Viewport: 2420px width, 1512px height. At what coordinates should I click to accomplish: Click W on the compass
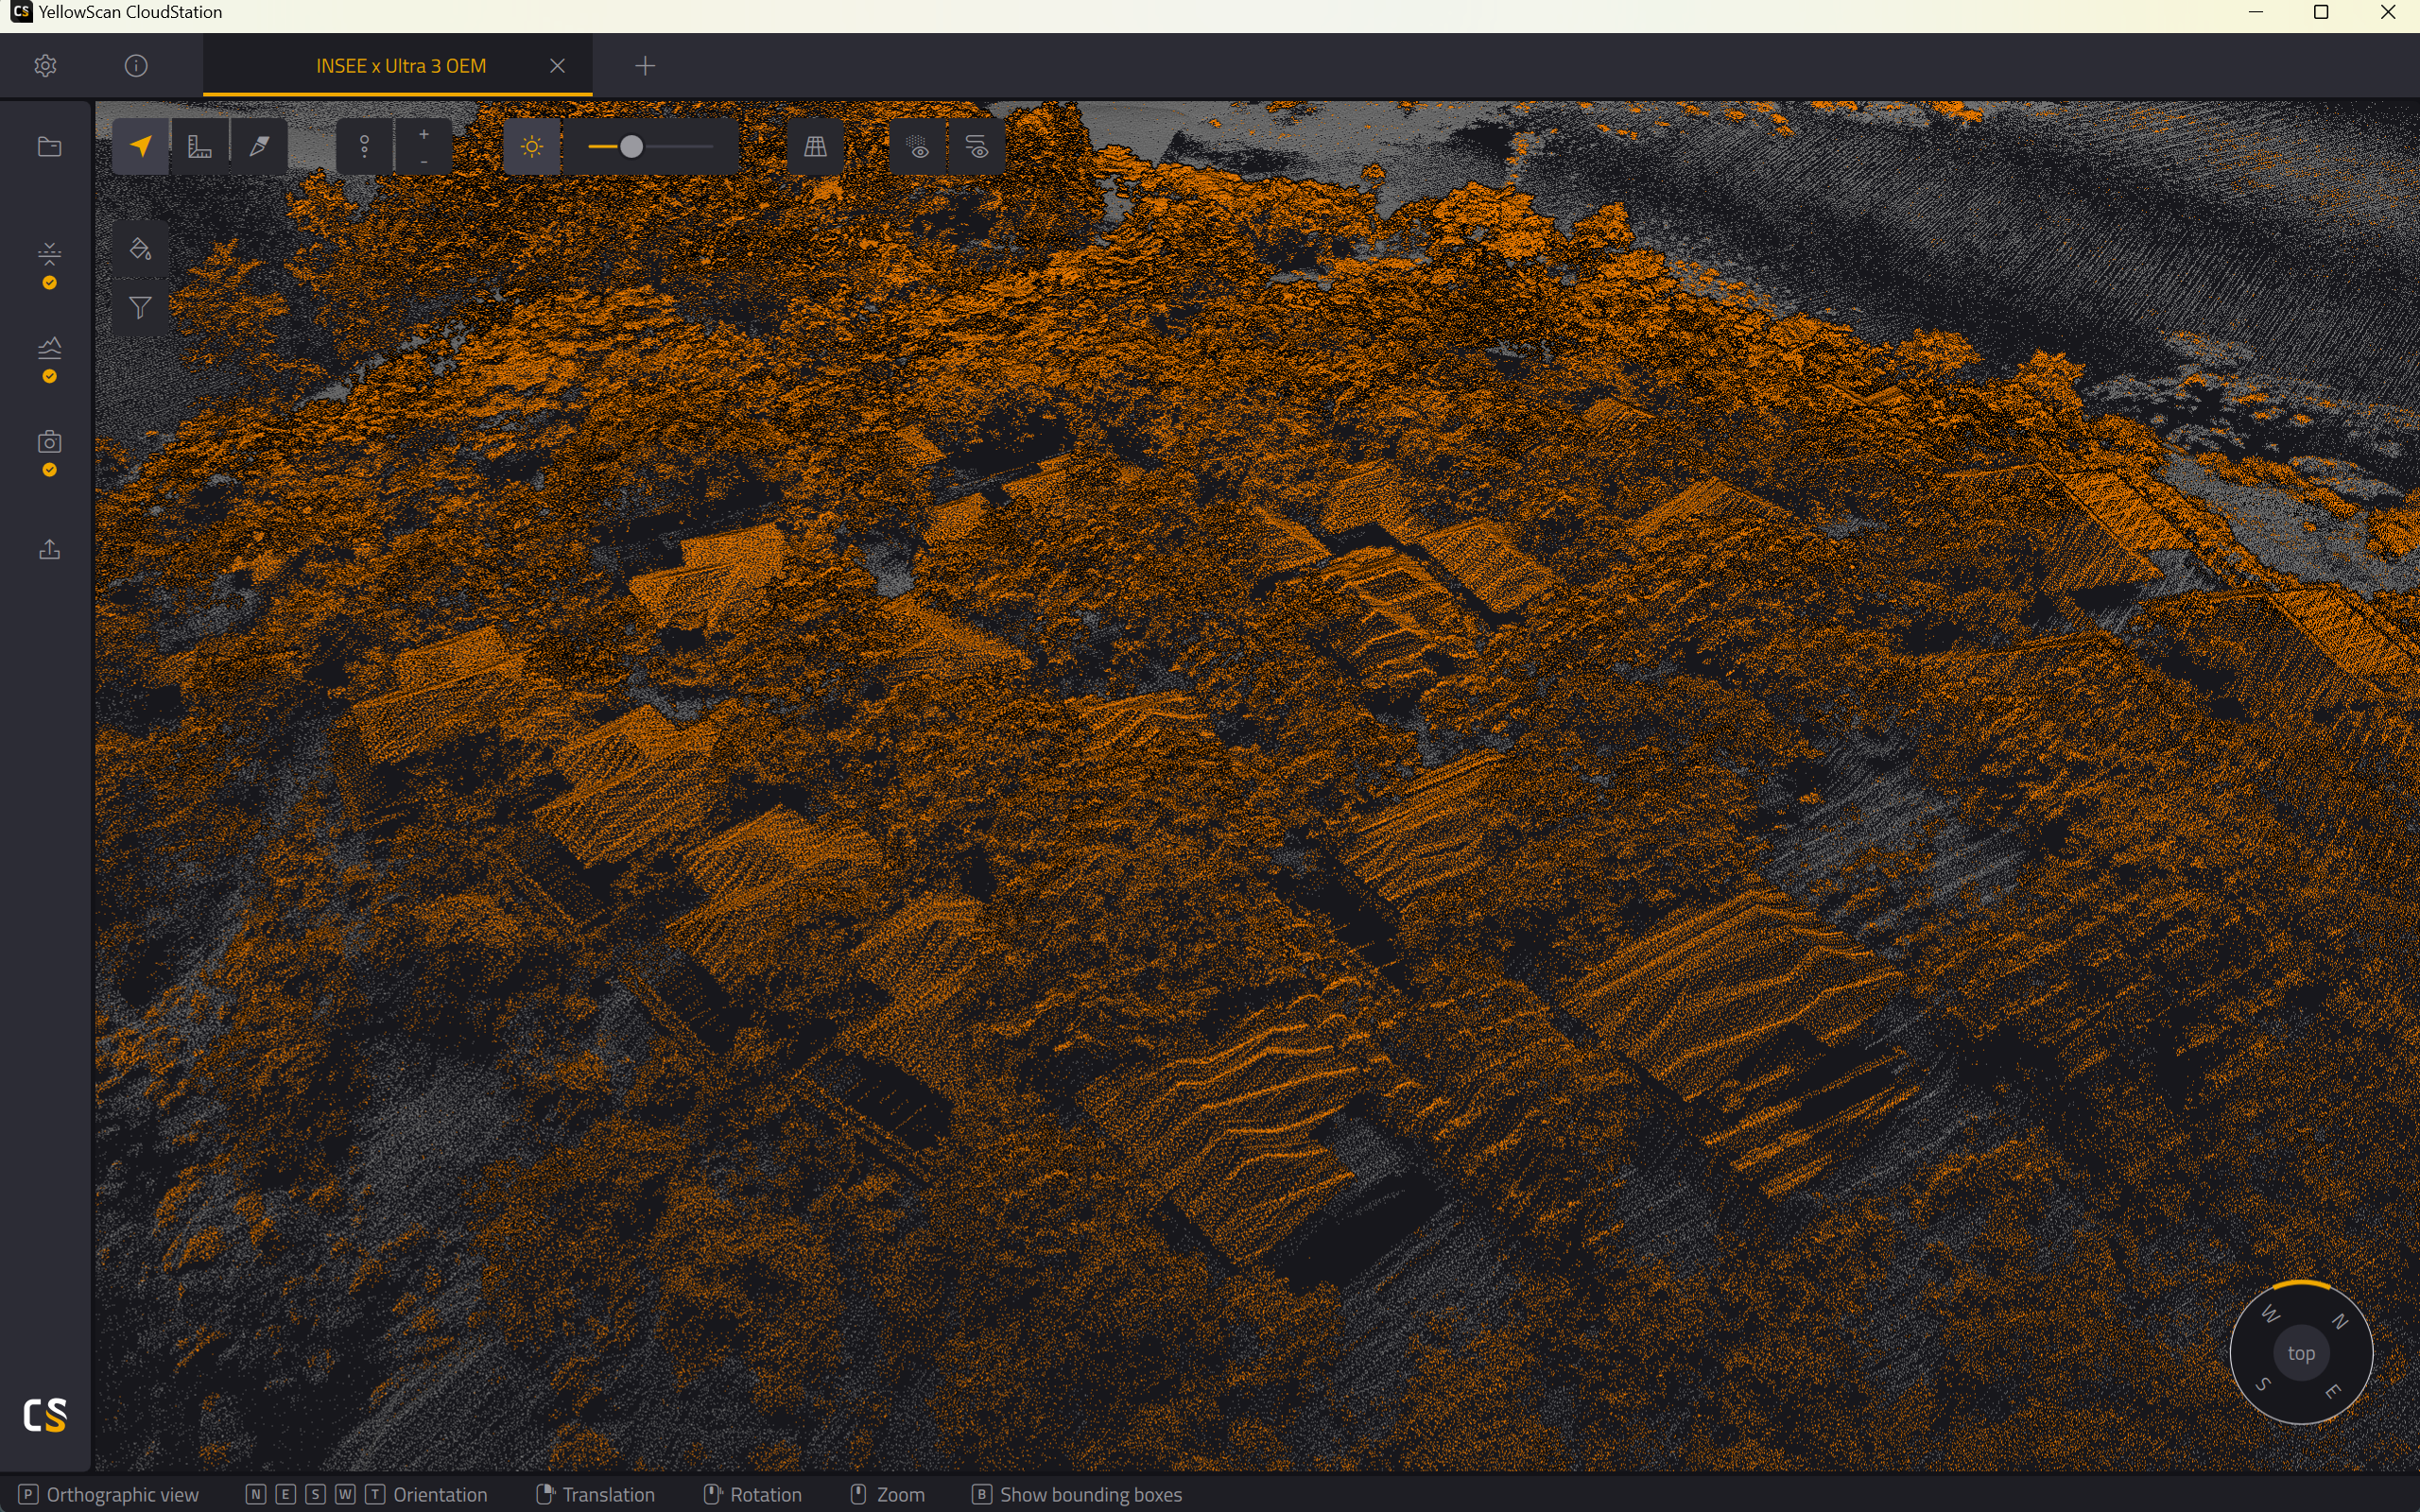(2270, 1314)
